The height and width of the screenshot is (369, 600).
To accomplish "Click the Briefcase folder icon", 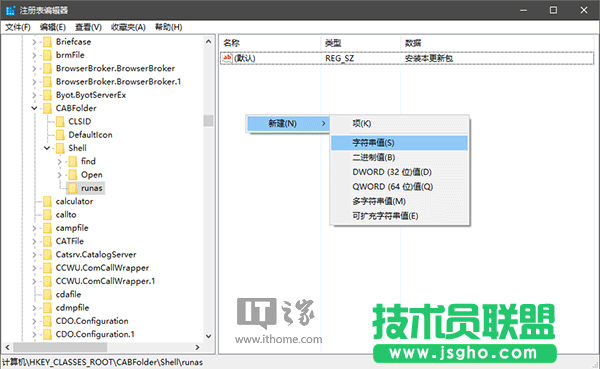I will pyautogui.click(x=47, y=42).
